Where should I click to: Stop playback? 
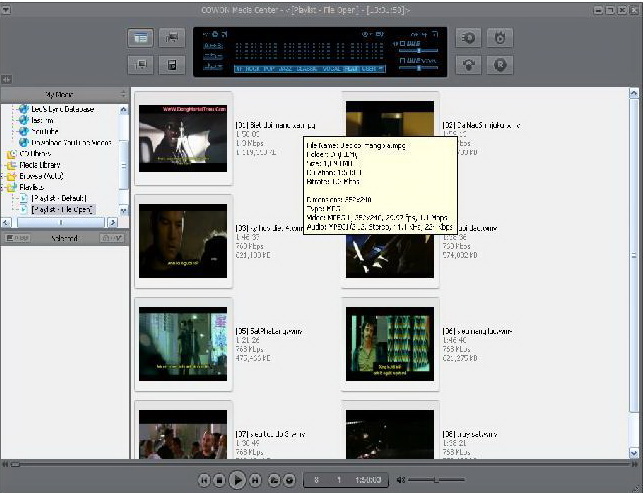219,479
